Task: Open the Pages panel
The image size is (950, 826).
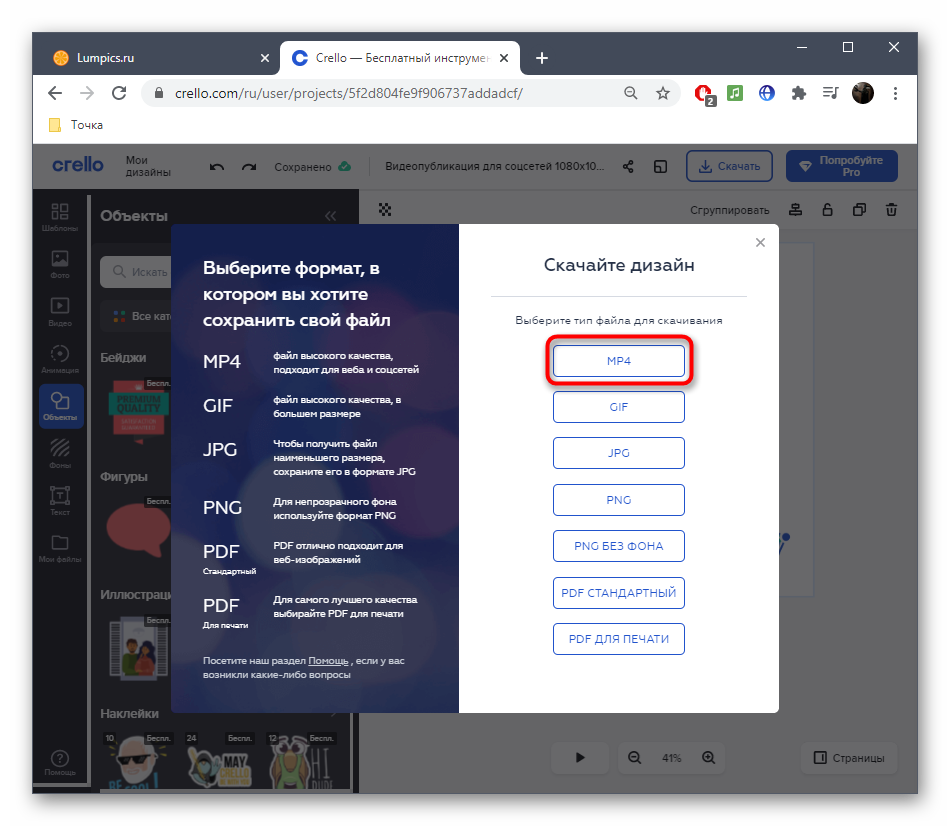Action: click(849, 758)
